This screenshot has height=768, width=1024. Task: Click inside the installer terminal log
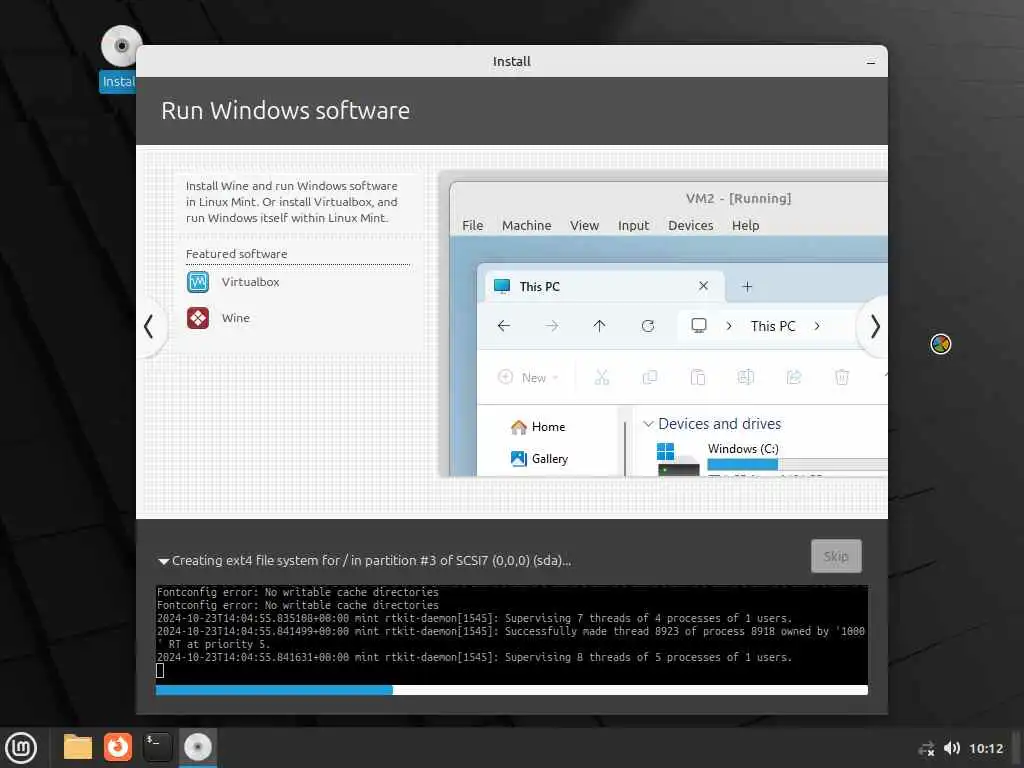[x=511, y=634]
